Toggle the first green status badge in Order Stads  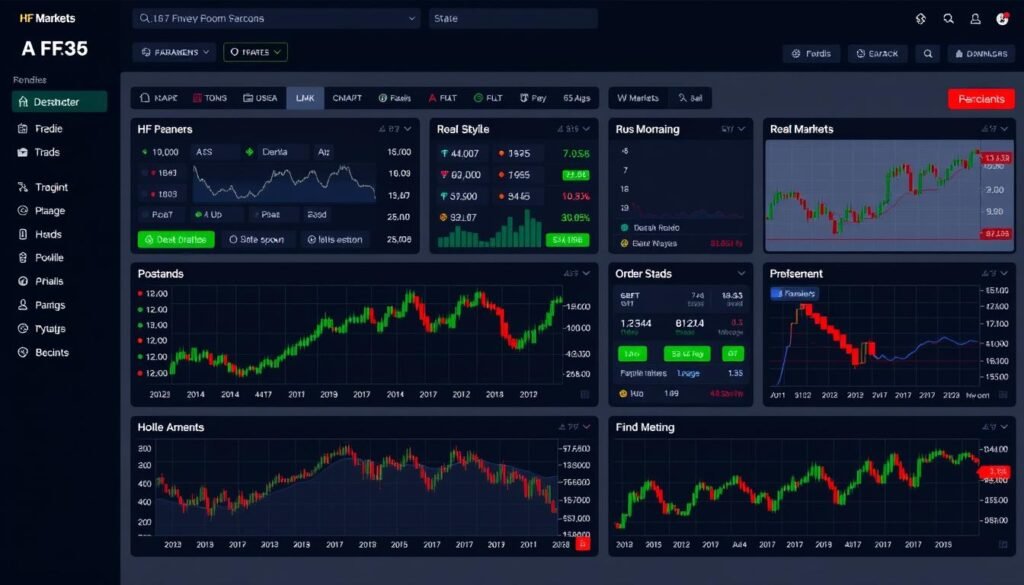click(631, 354)
